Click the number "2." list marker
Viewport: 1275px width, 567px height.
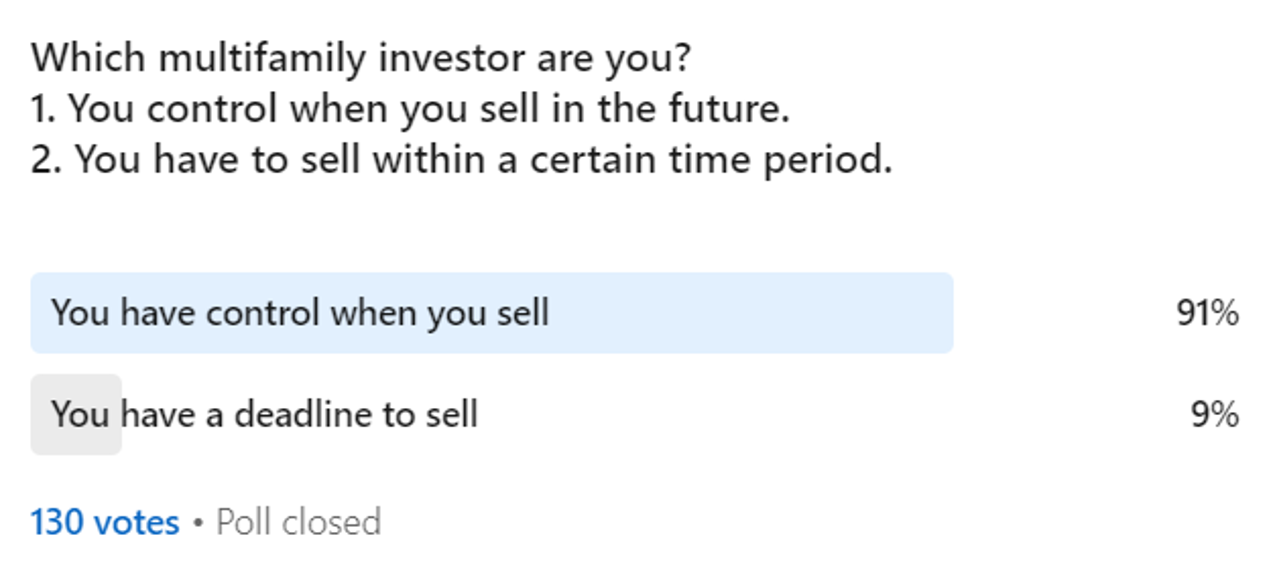point(46,159)
